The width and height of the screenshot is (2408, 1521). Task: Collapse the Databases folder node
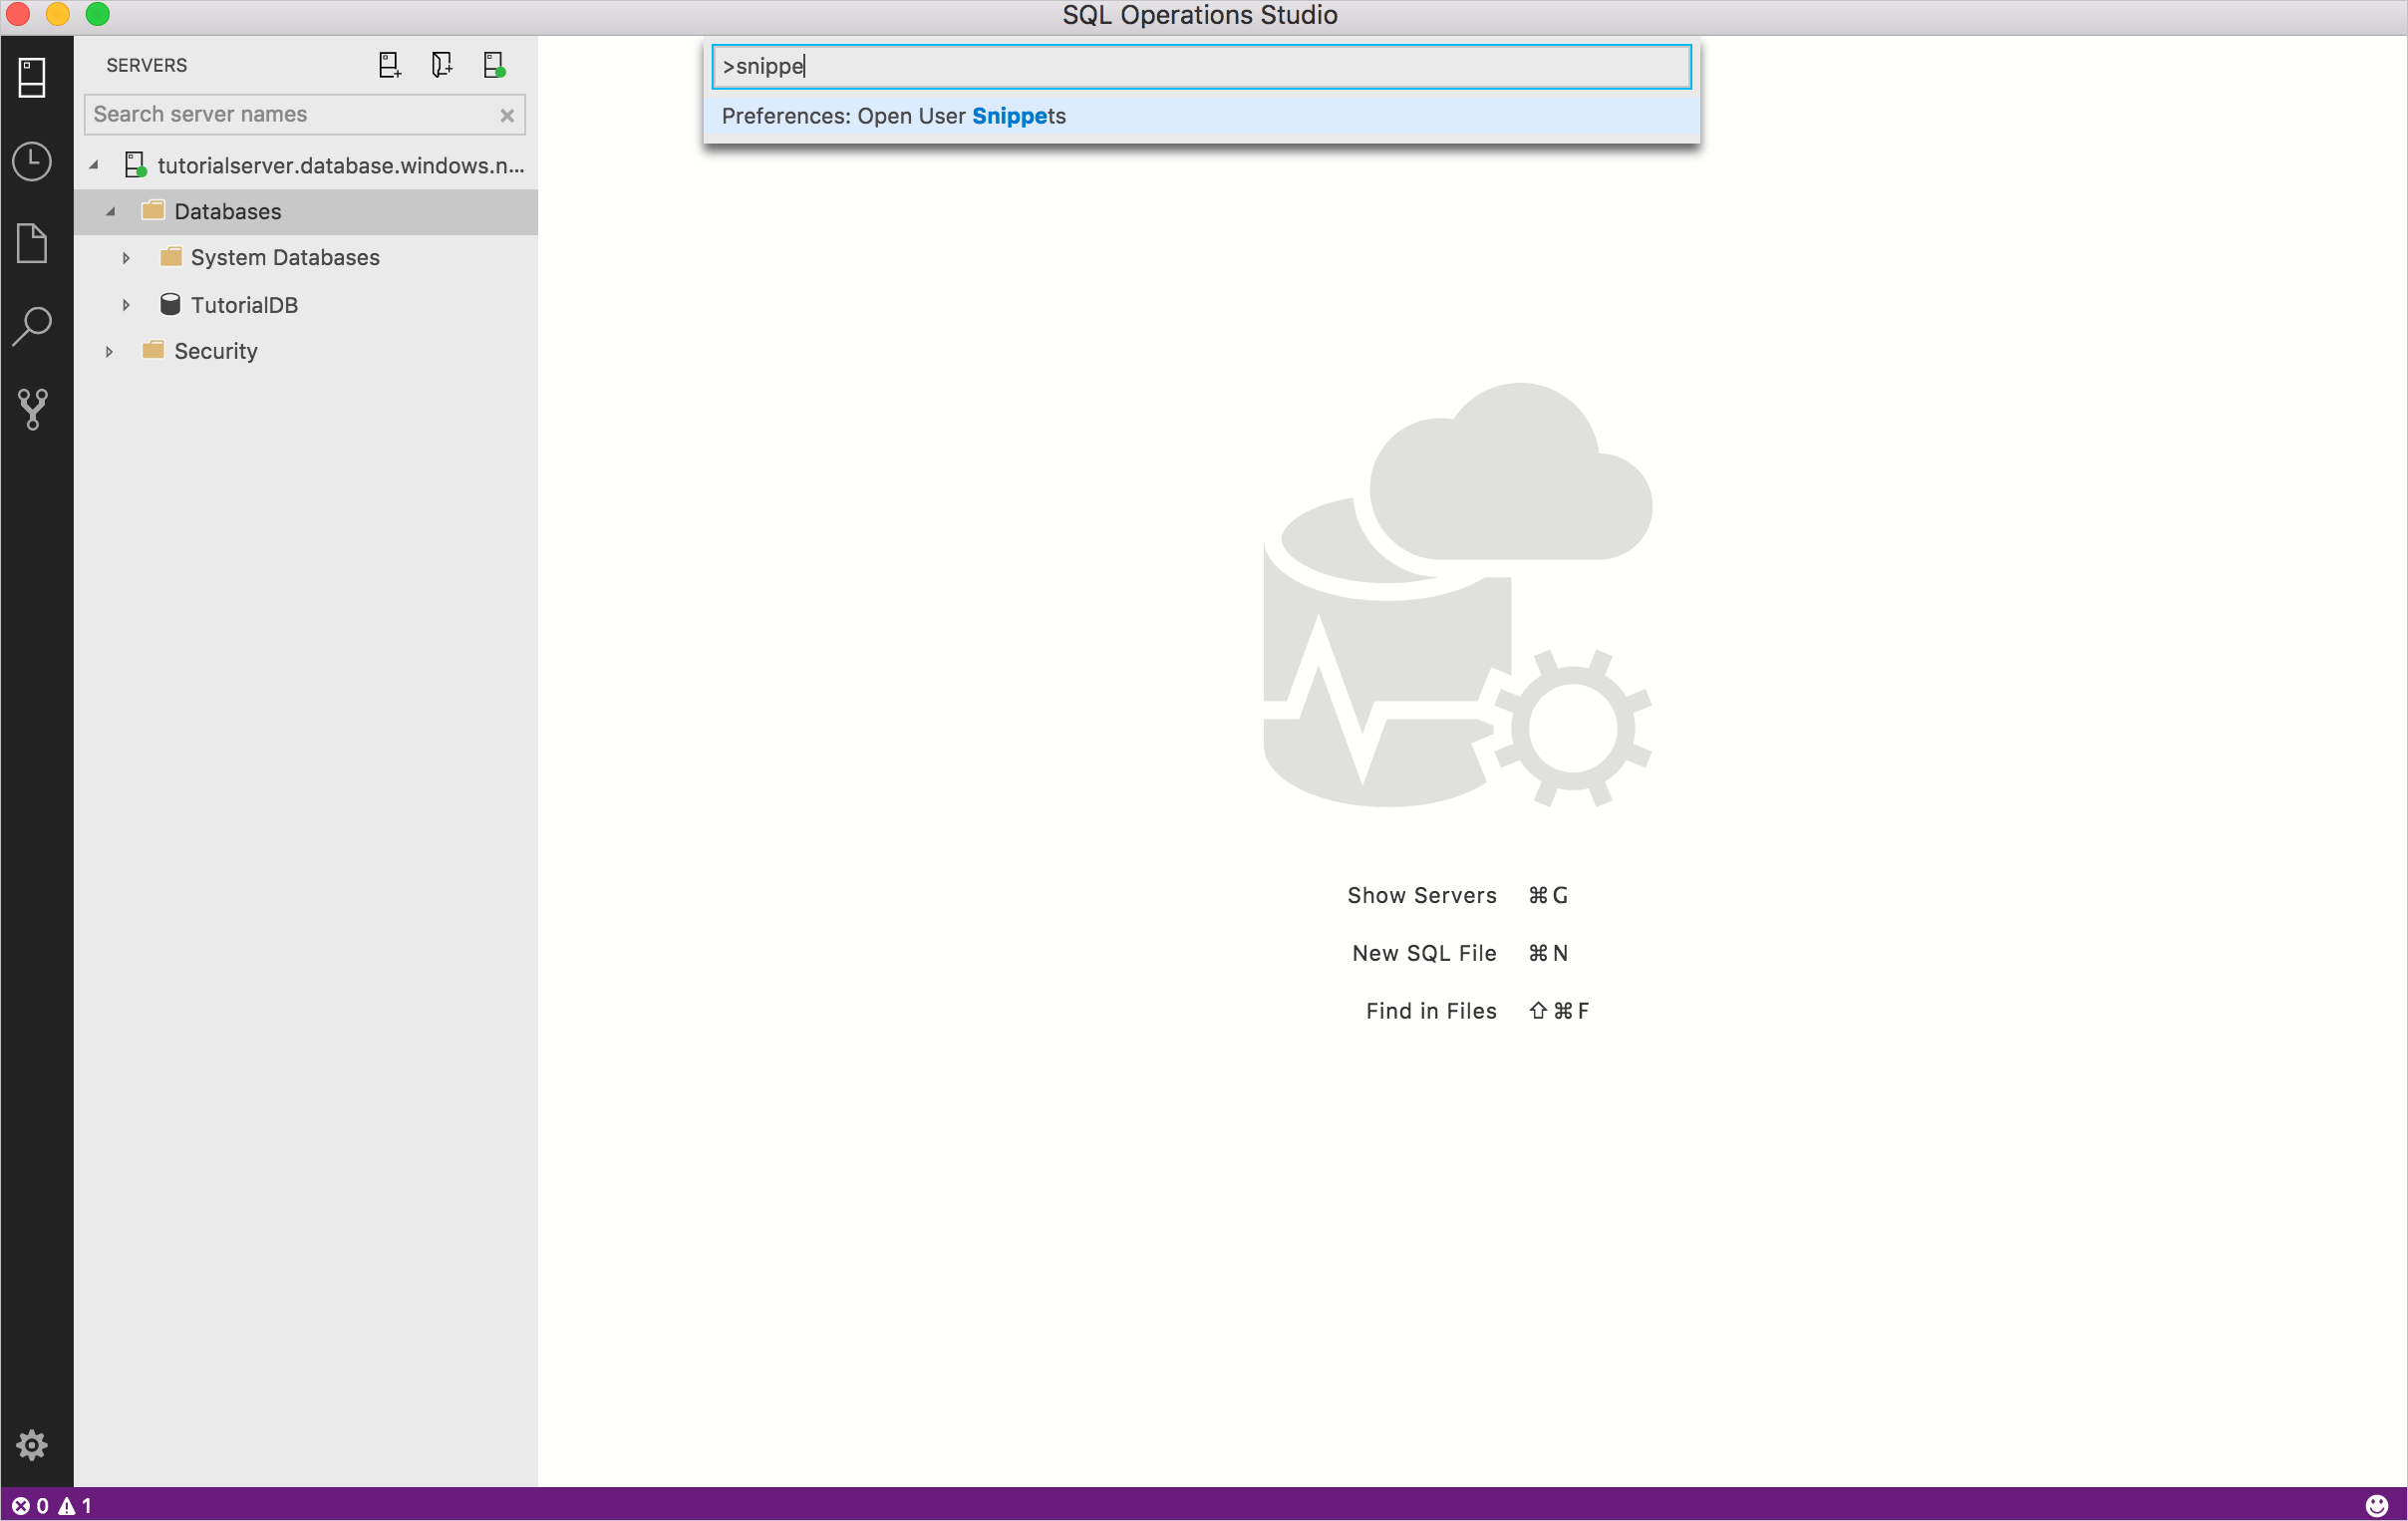pyautogui.click(x=111, y=210)
